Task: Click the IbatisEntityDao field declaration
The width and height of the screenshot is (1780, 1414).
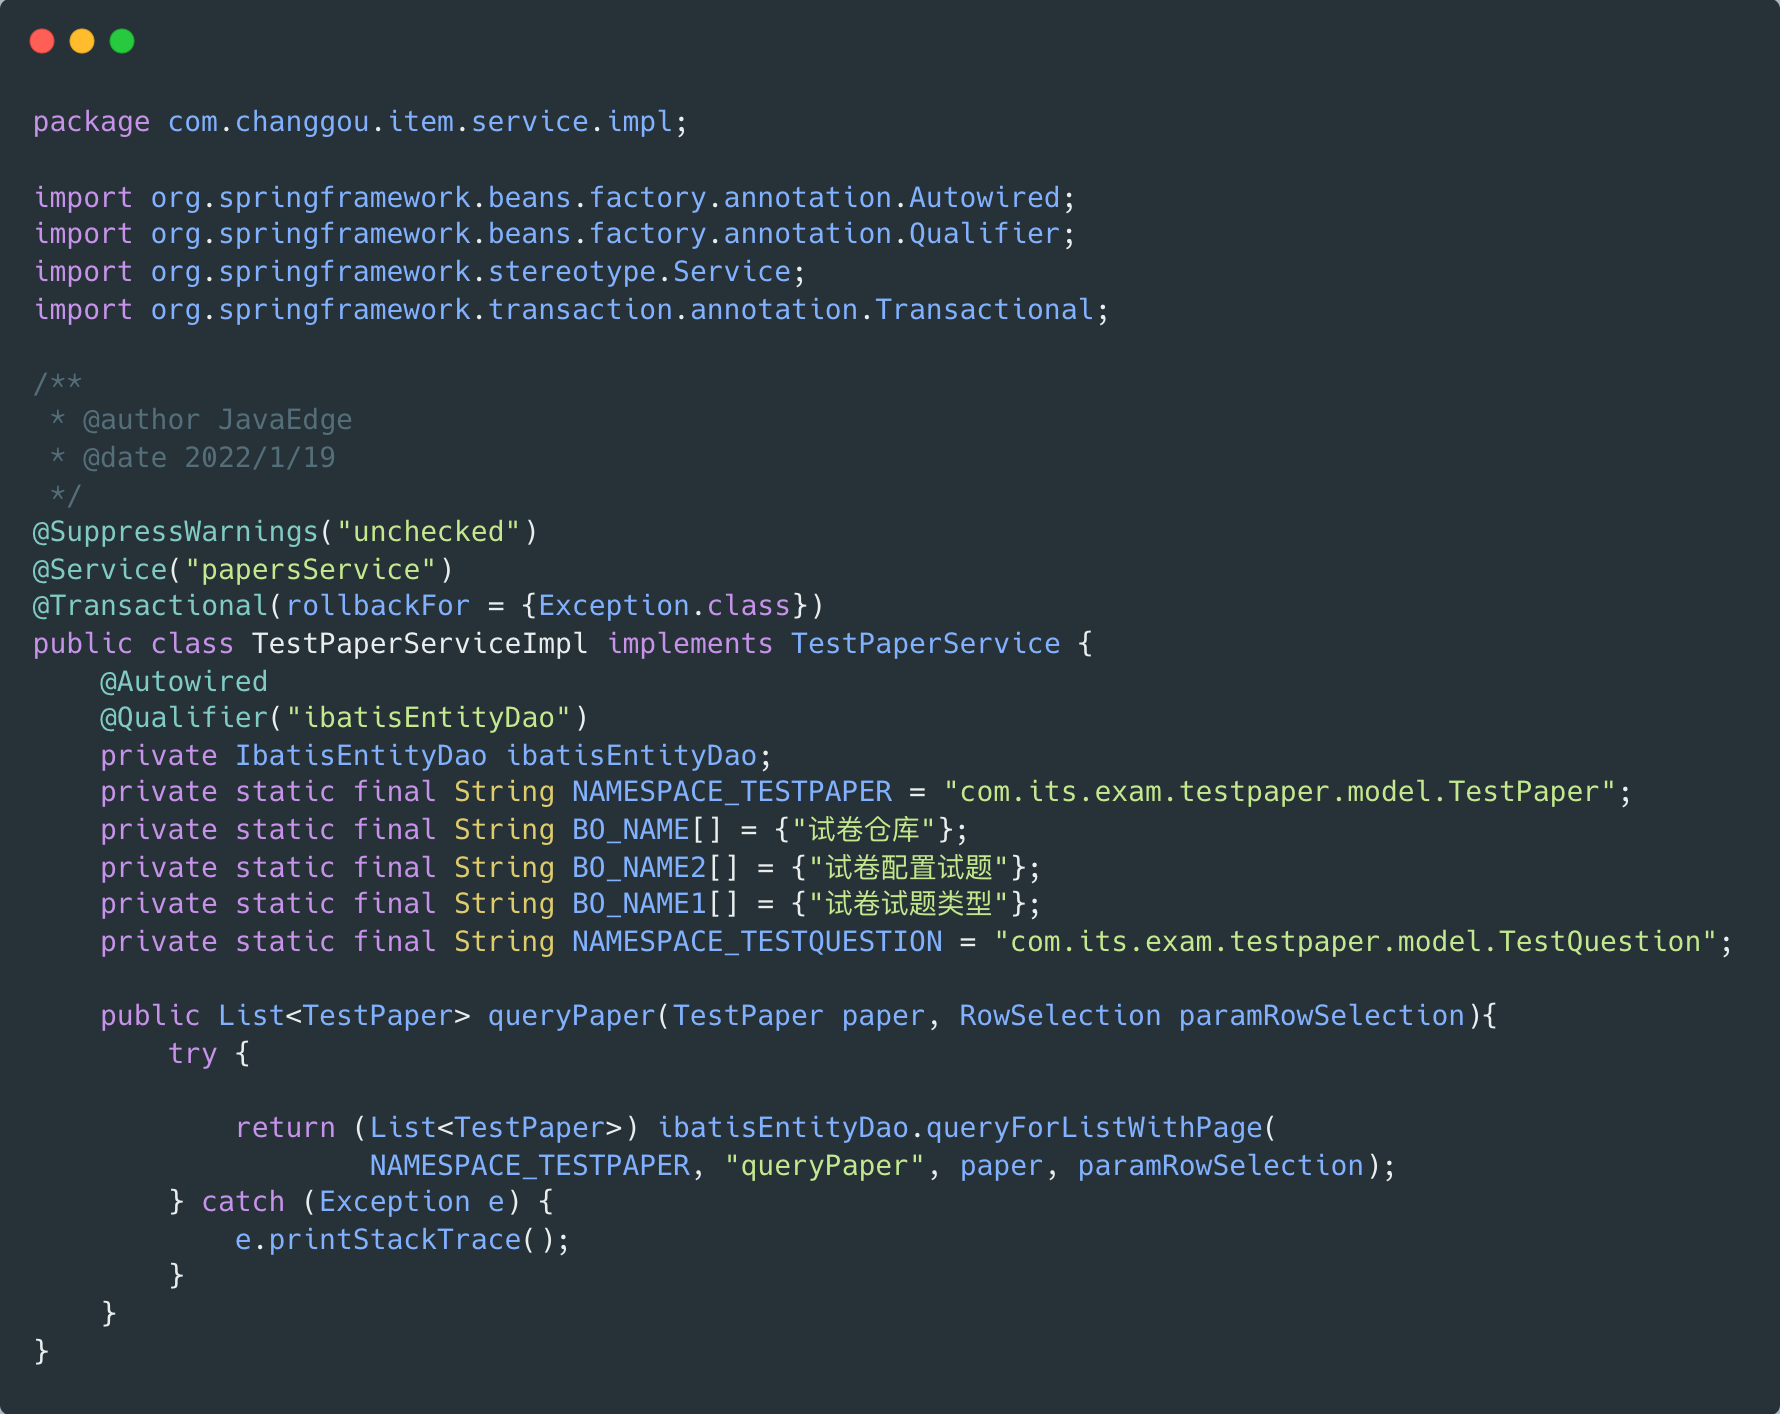Action: 436,756
